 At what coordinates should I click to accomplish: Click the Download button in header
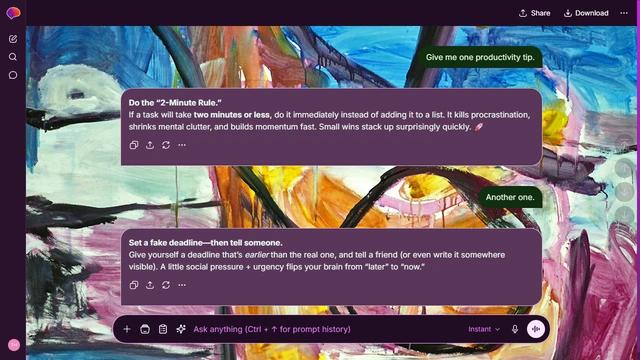(x=586, y=13)
